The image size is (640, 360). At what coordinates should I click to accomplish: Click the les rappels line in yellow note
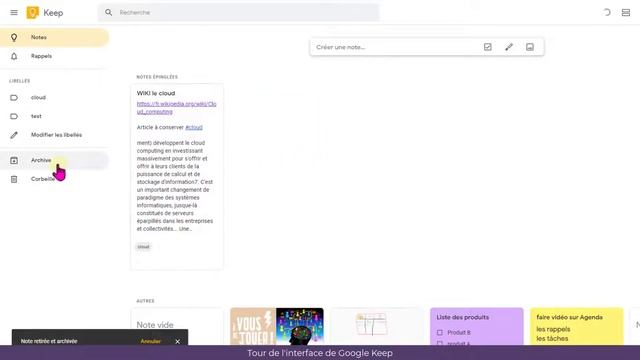pyautogui.click(x=553, y=329)
